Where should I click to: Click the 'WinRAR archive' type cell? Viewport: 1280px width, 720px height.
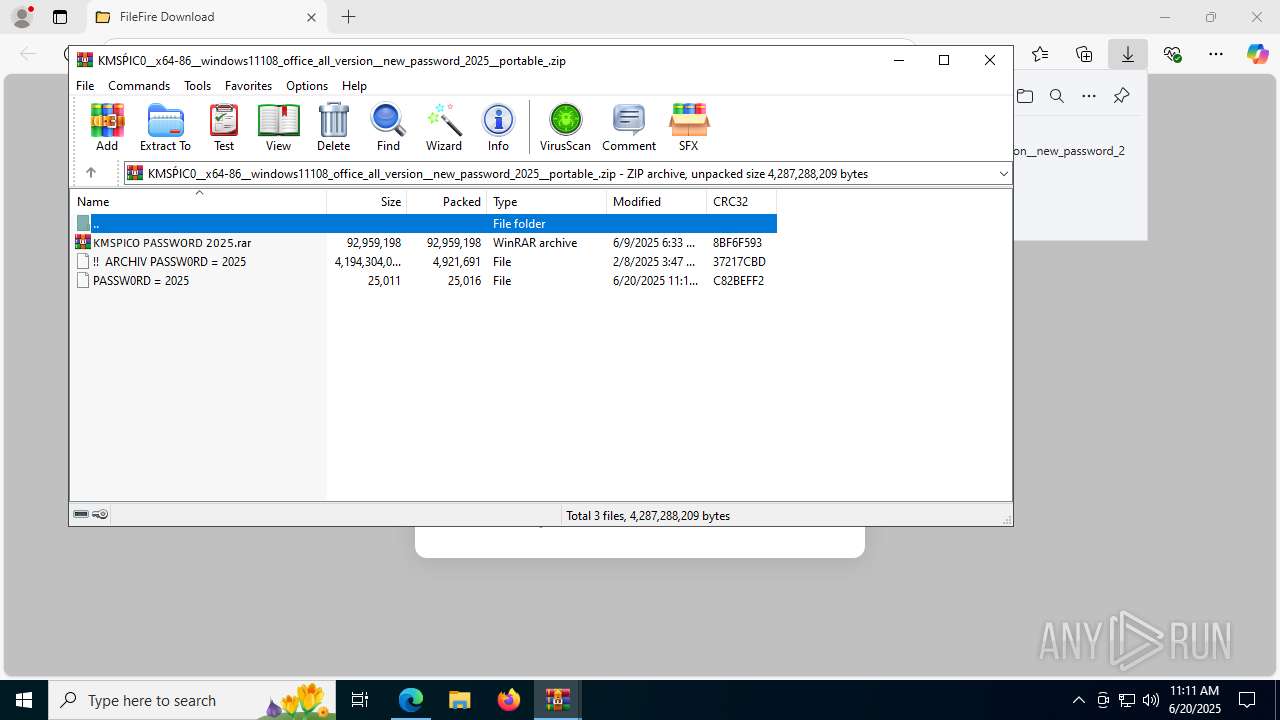(535, 243)
